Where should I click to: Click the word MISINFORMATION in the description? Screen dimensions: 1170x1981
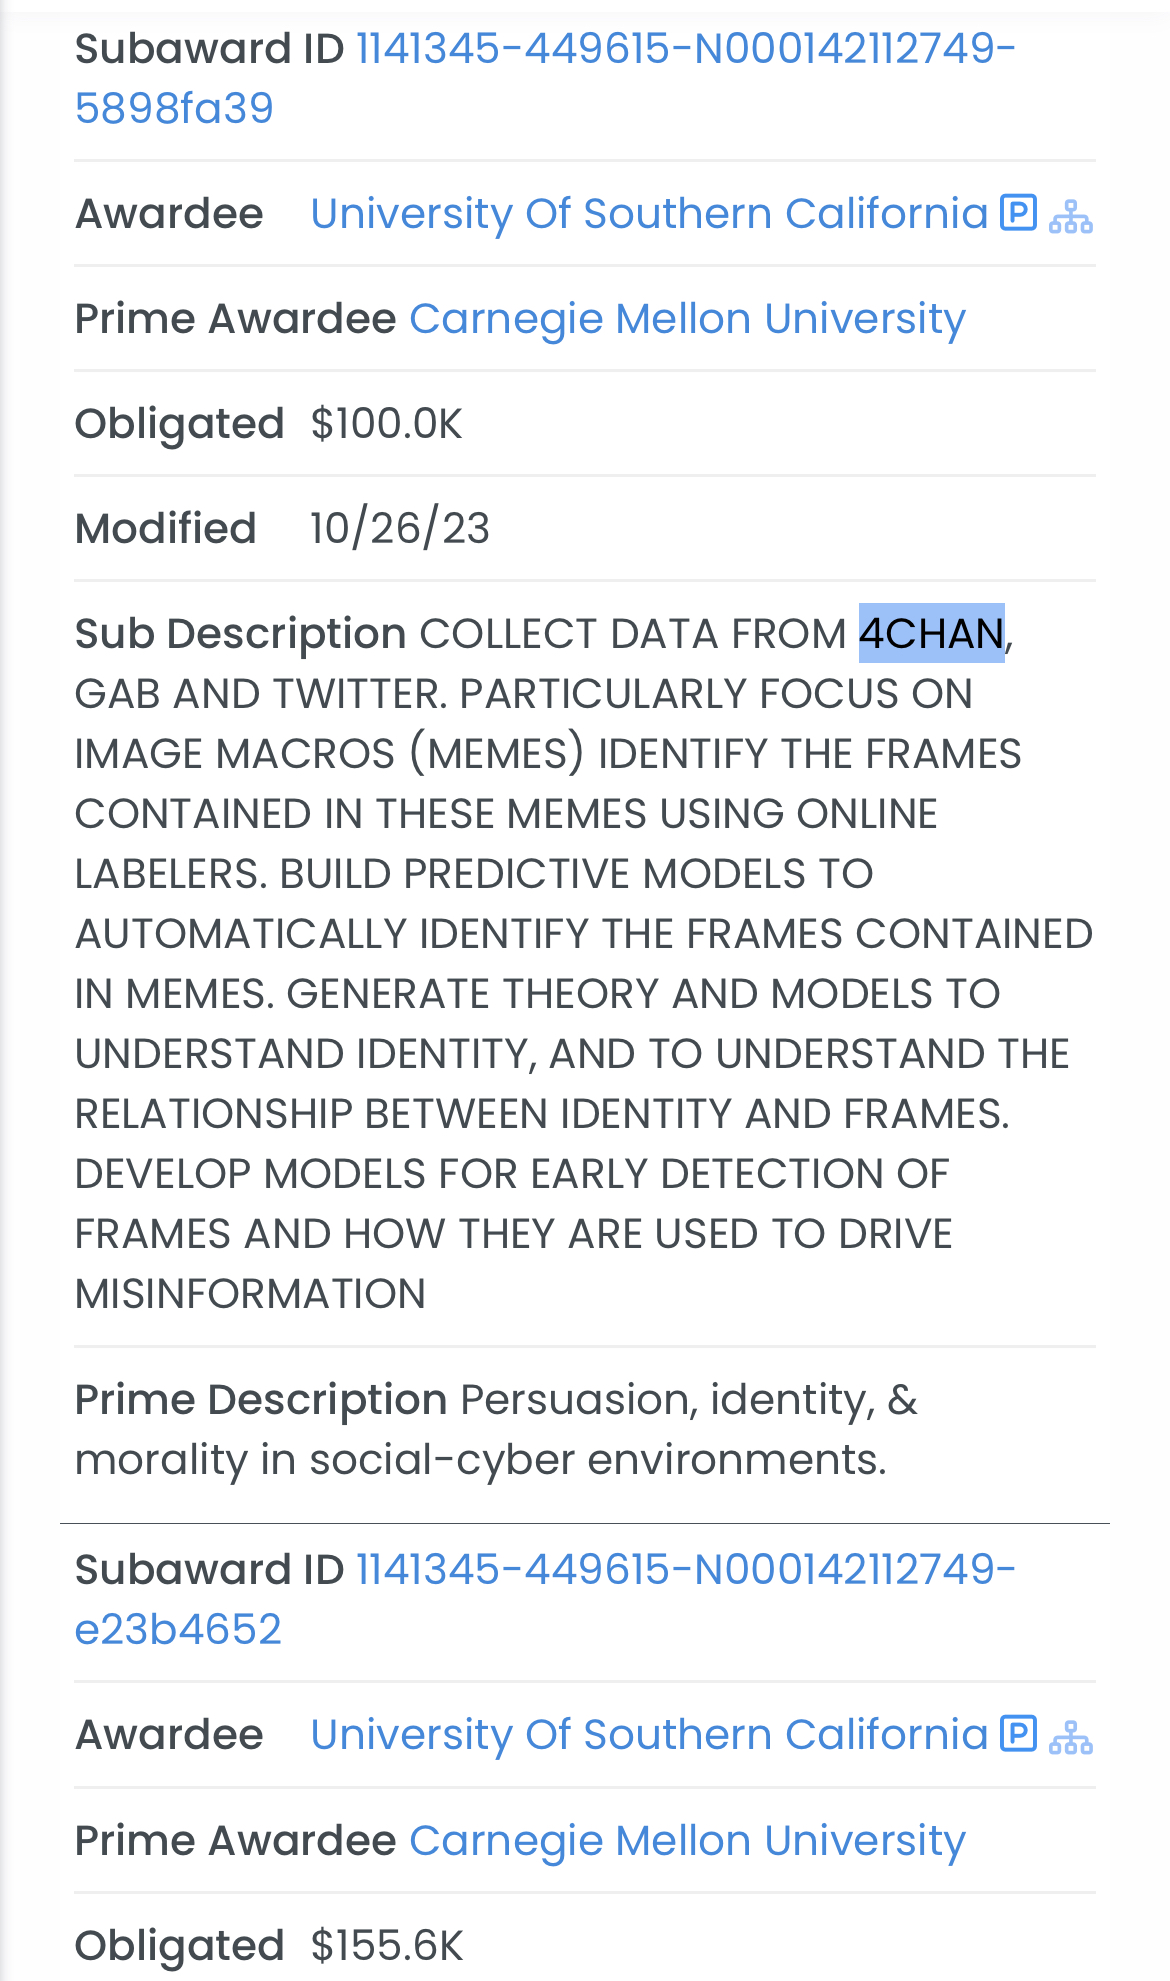[x=251, y=1294]
